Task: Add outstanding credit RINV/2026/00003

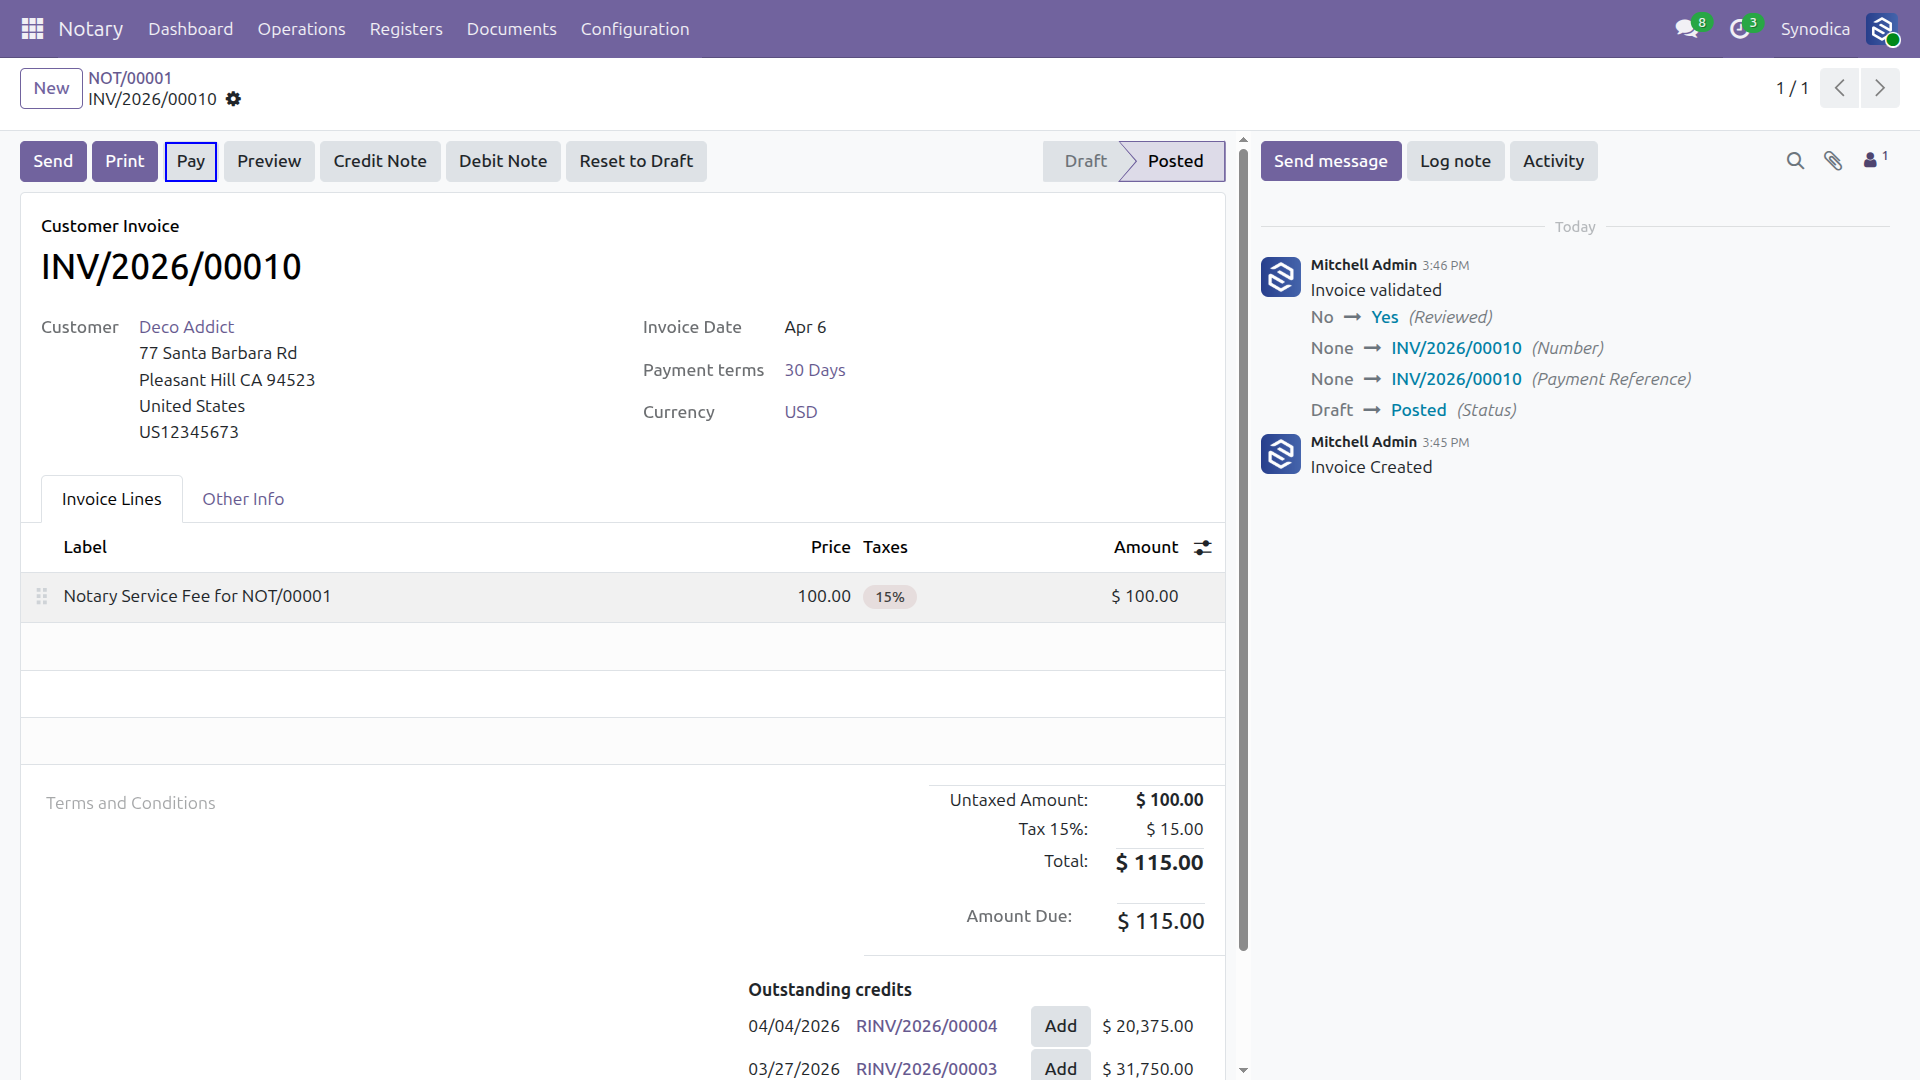Action: [1061, 1067]
